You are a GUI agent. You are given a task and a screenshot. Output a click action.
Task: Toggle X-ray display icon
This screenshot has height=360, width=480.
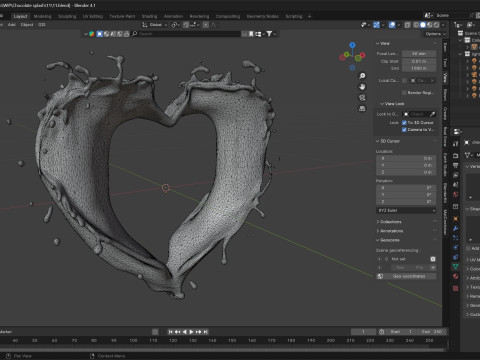407,25
